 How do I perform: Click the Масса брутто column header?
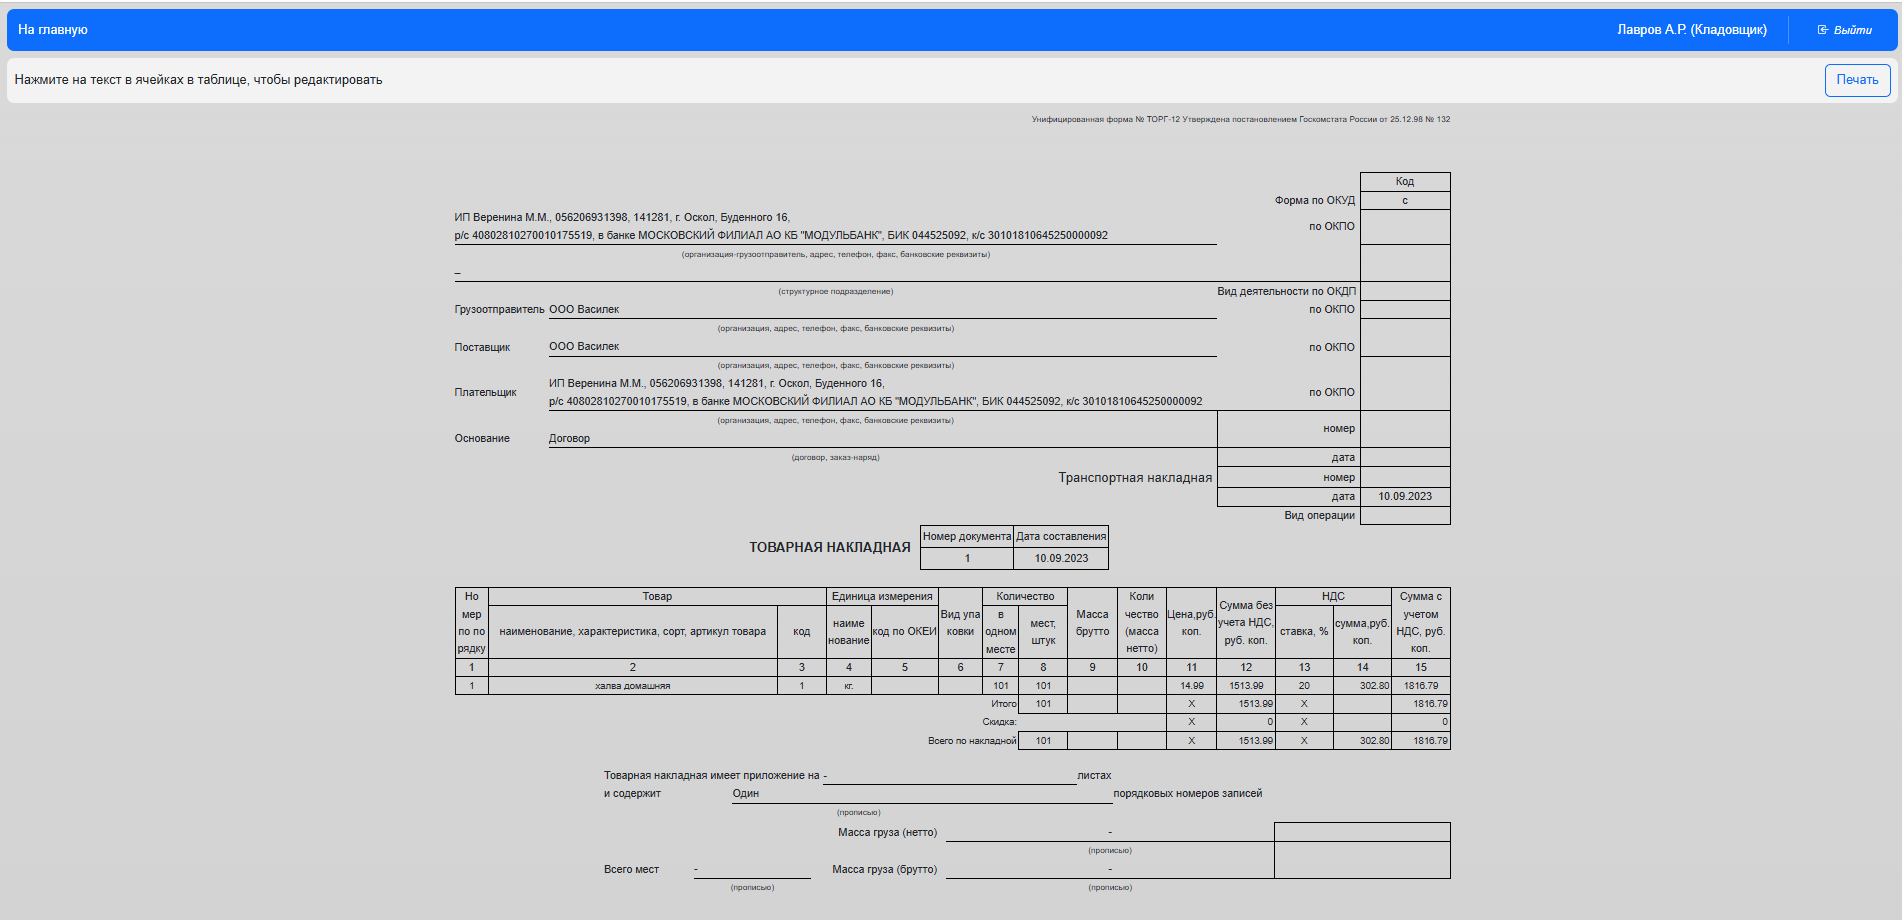pyautogui.click(x=1092, y=622)
